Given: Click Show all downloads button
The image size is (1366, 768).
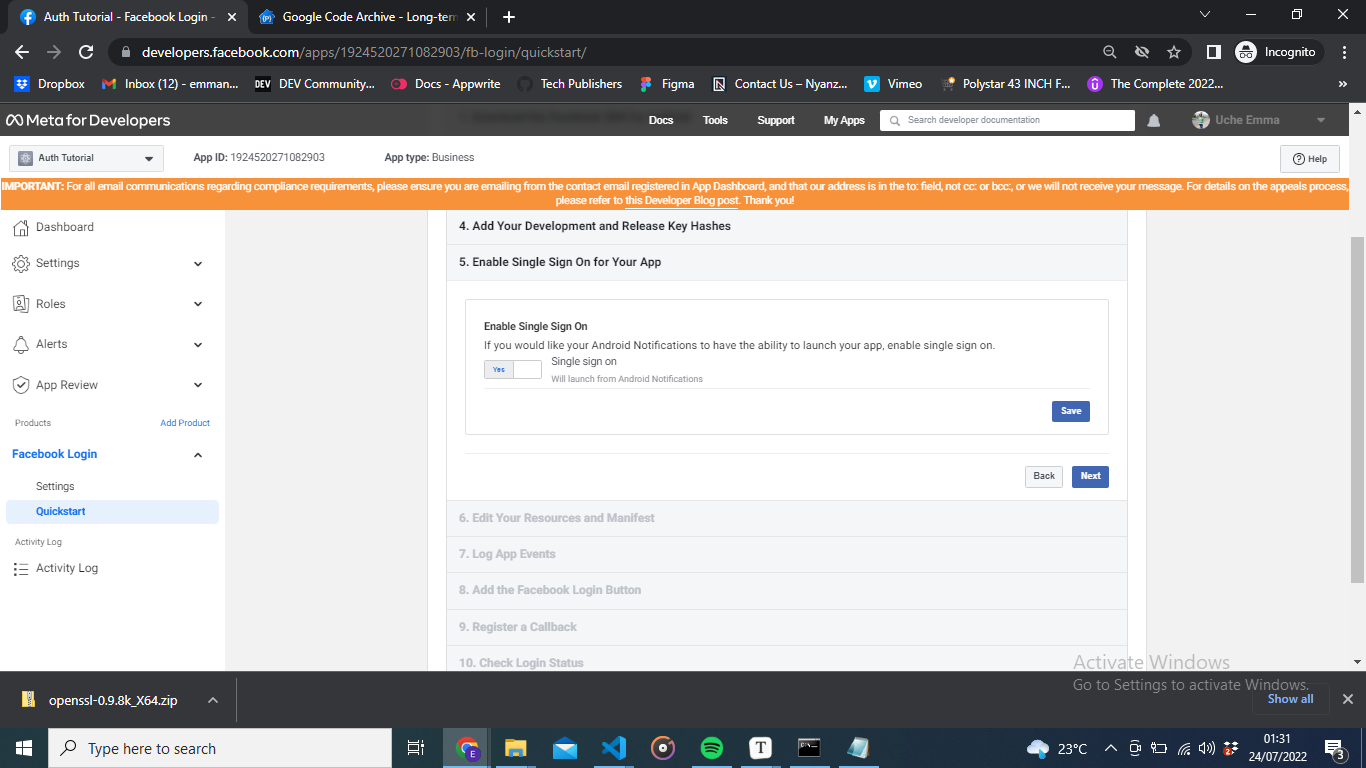Looking at the screenshot, I should point(1290,699).
